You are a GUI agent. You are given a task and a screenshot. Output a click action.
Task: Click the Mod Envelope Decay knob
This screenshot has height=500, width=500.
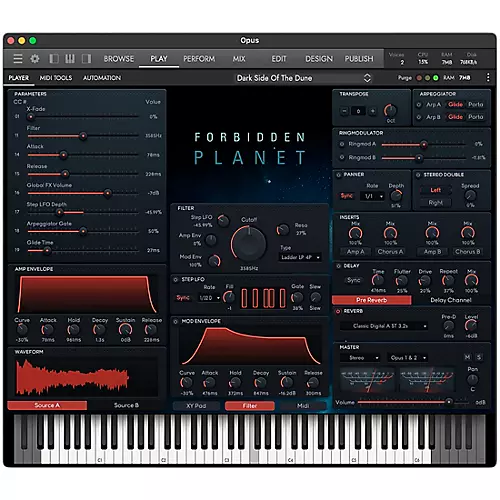260,383
